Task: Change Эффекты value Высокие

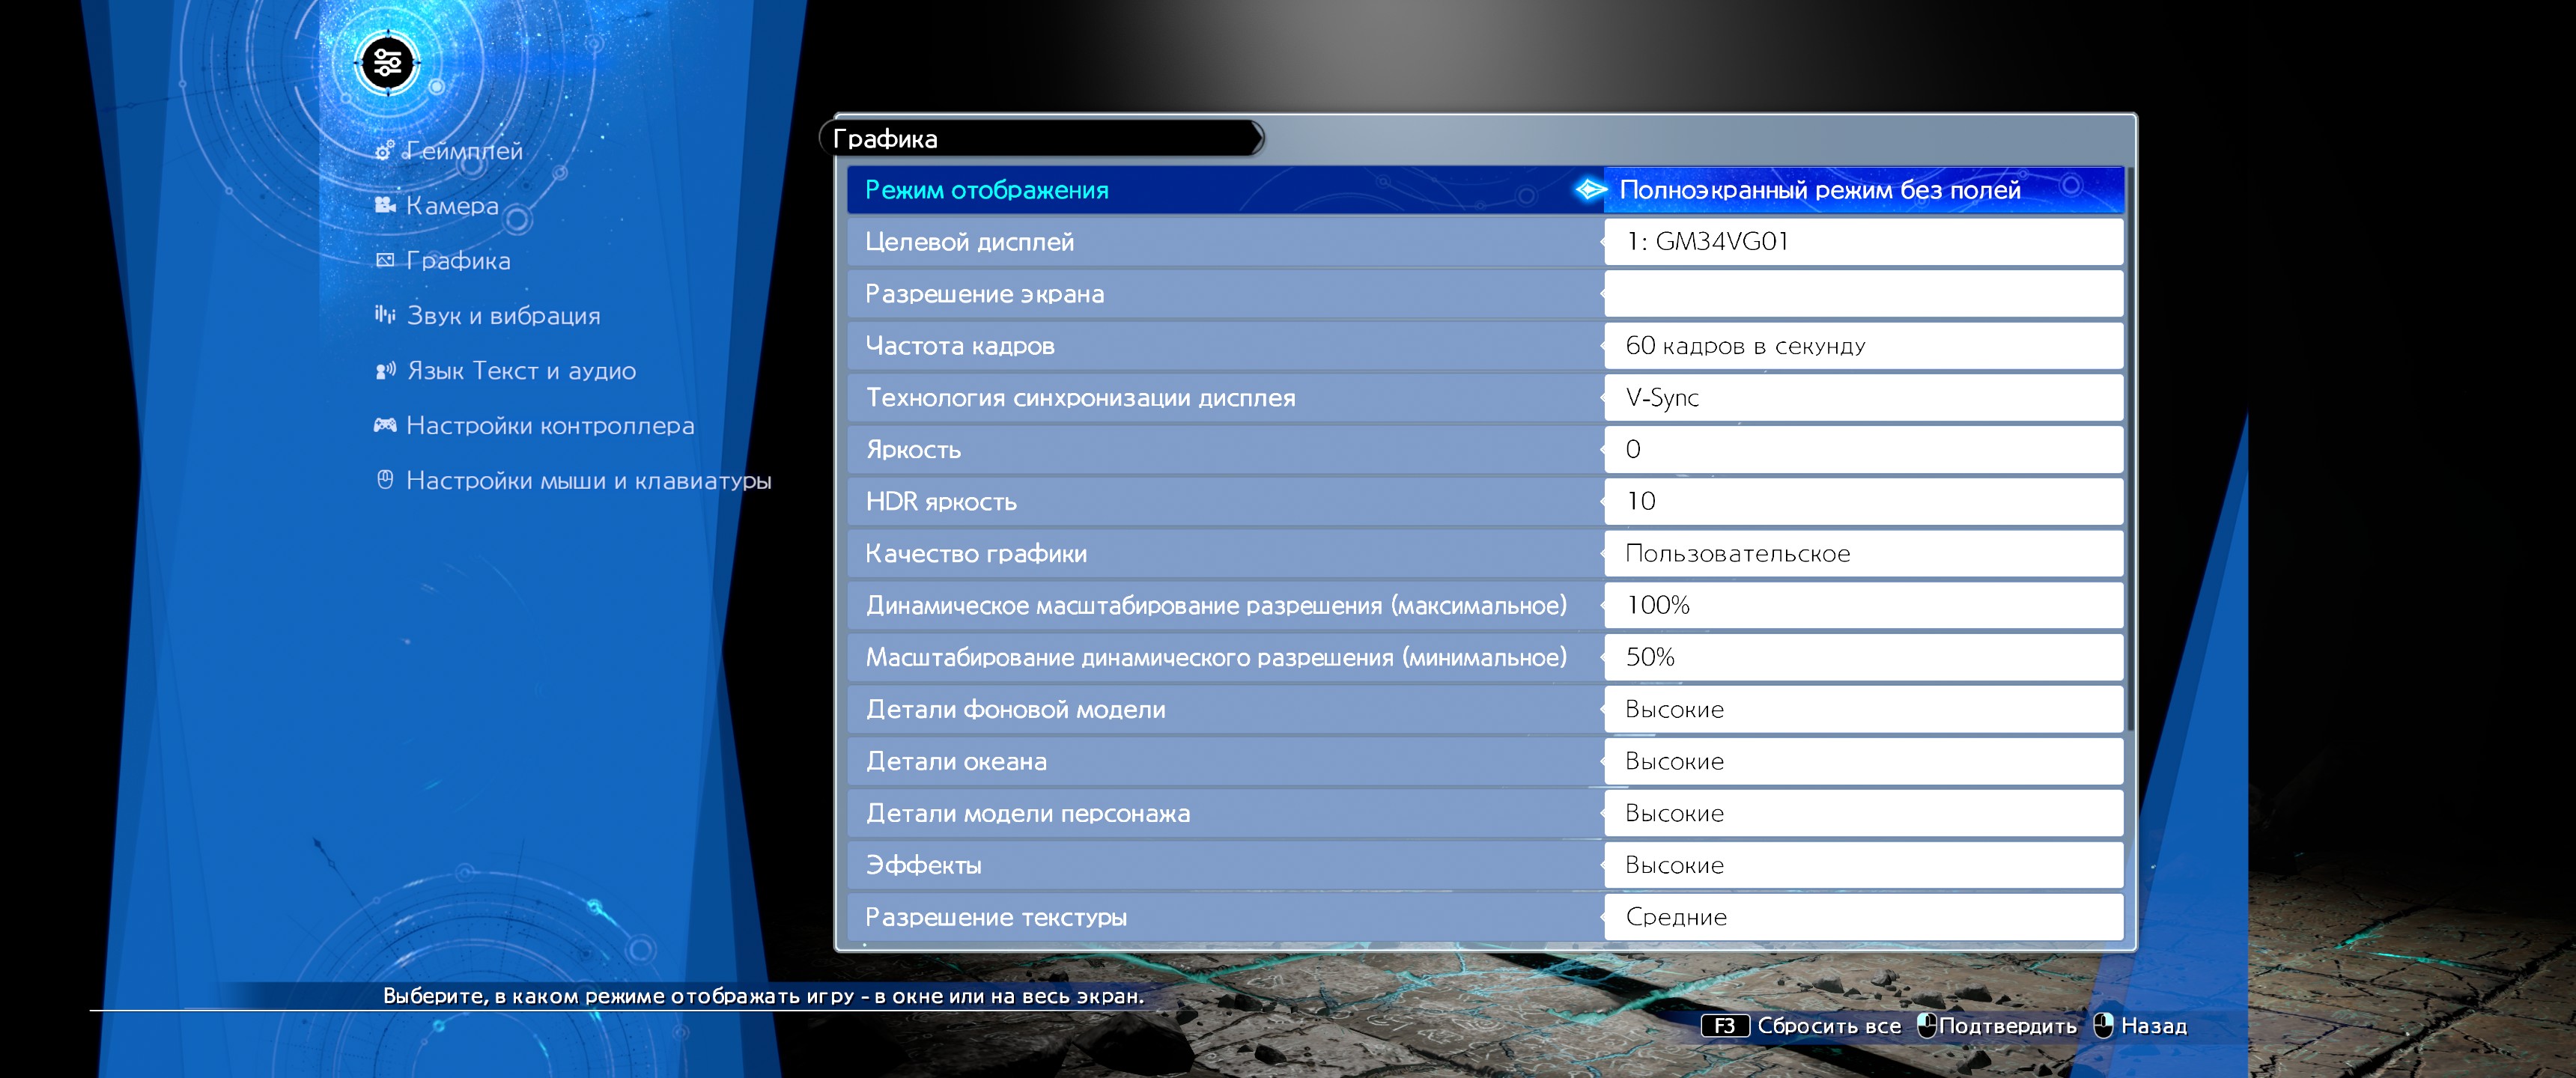Action: pyautogui.click(x=1863, y=866)
